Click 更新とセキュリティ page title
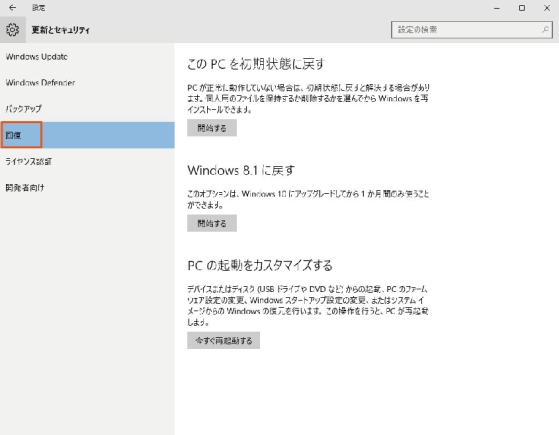Screen dimensions: 559x435 coord(61,30)
